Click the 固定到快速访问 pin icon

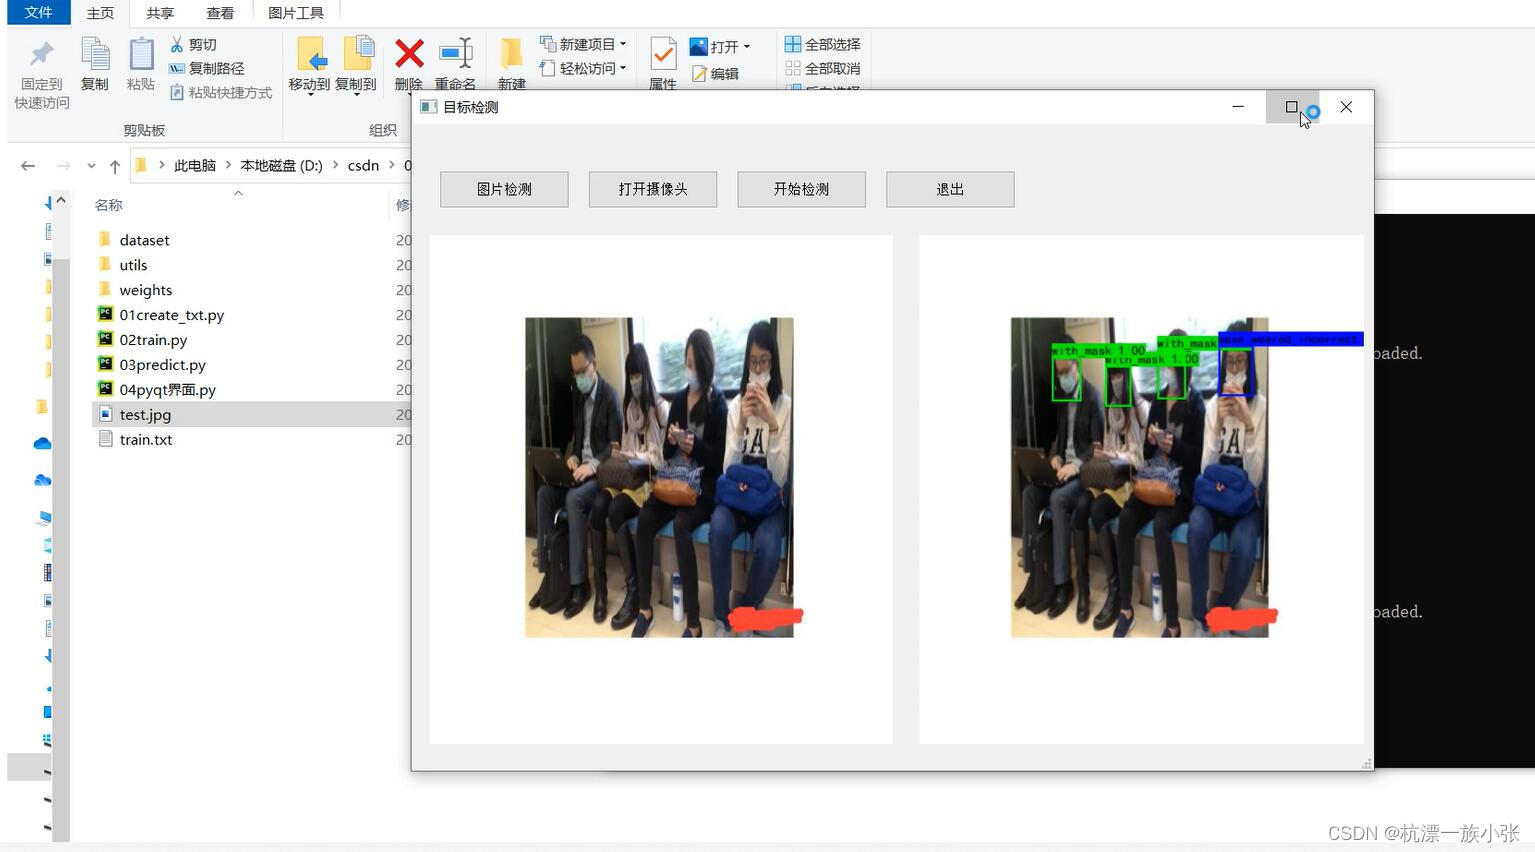(x=41, y=55)
